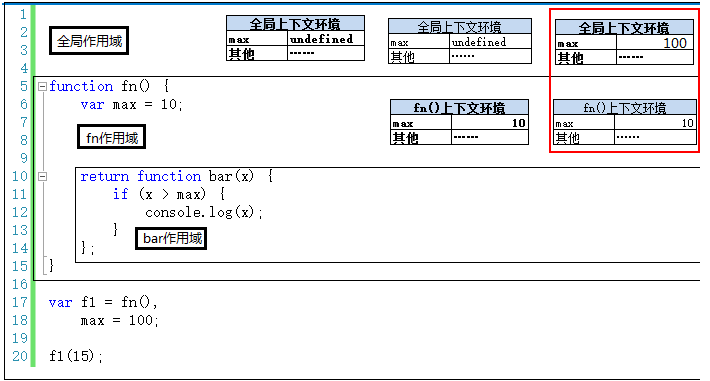710x381 pixels.
Task: Select line number 13 in gutter
Action: [x=20, y=230]
